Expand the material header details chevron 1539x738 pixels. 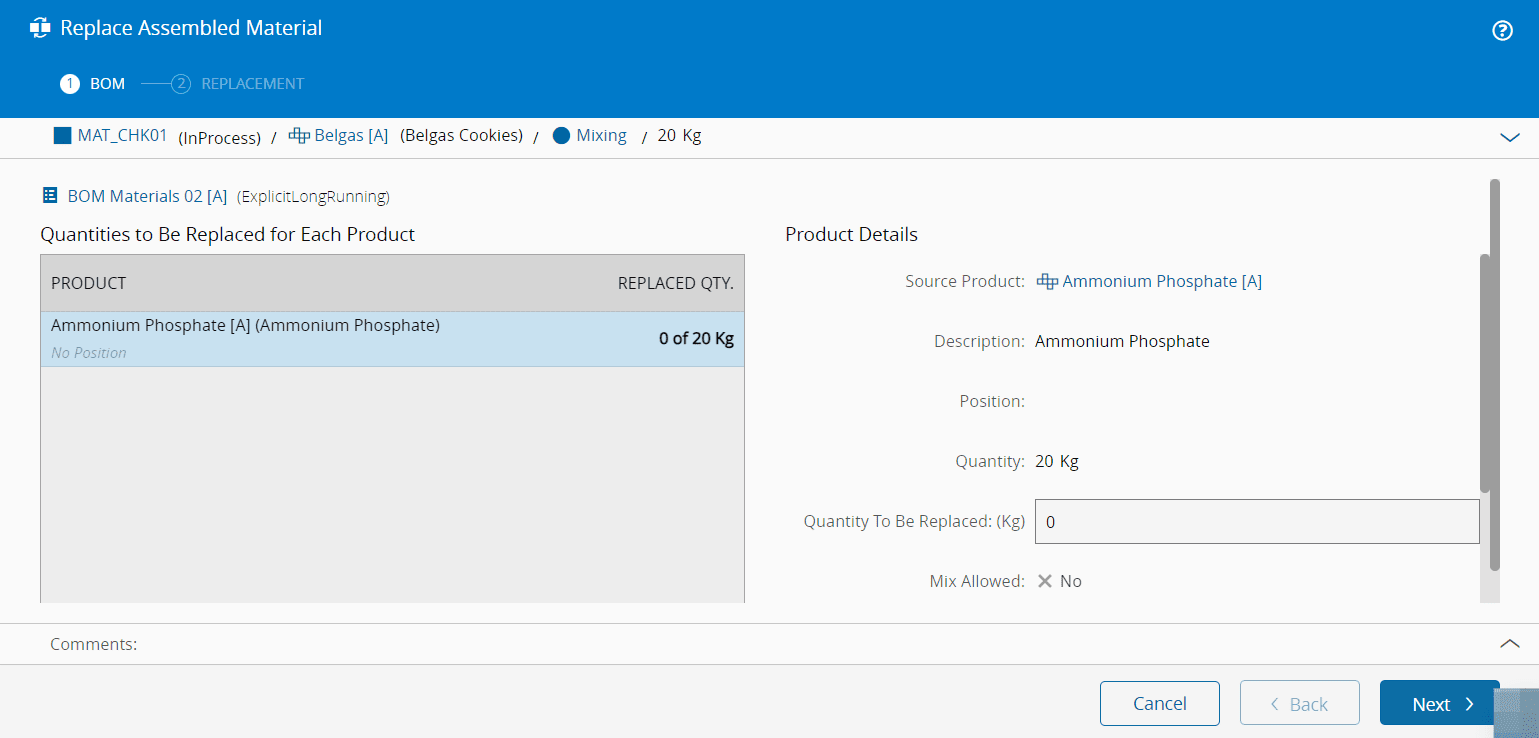1510,138
